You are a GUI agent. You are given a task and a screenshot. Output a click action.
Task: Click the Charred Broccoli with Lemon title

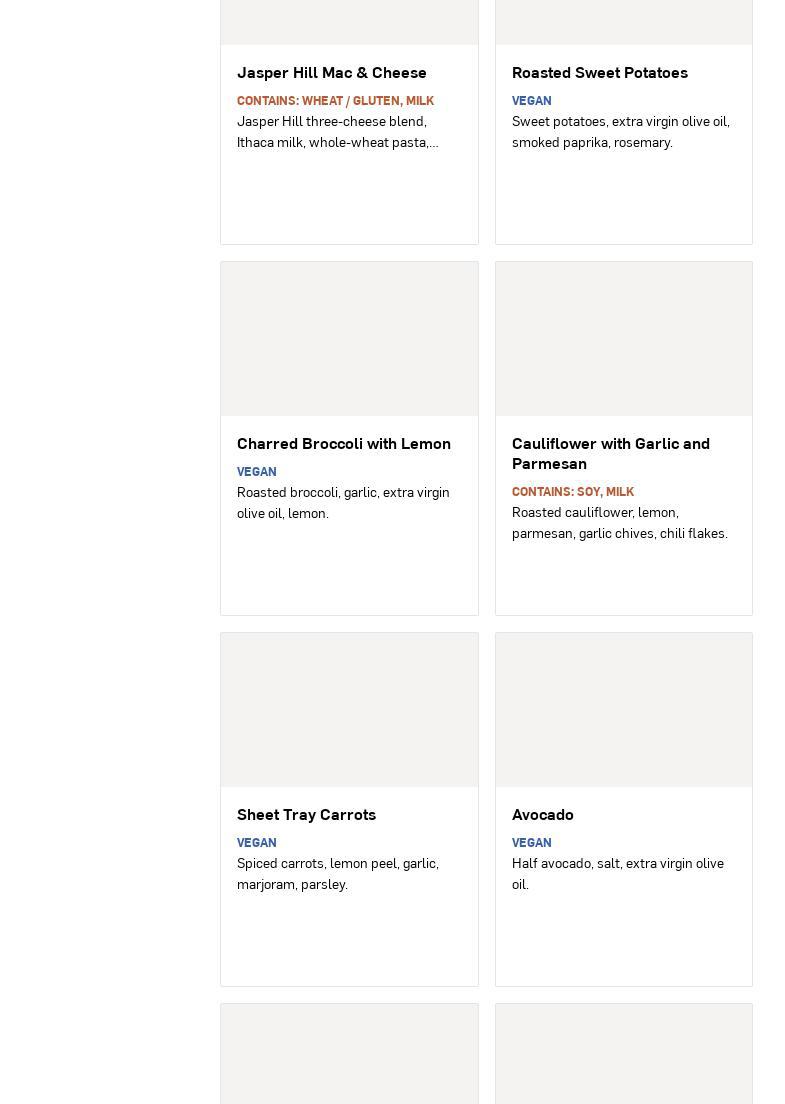tap(343, 444)
